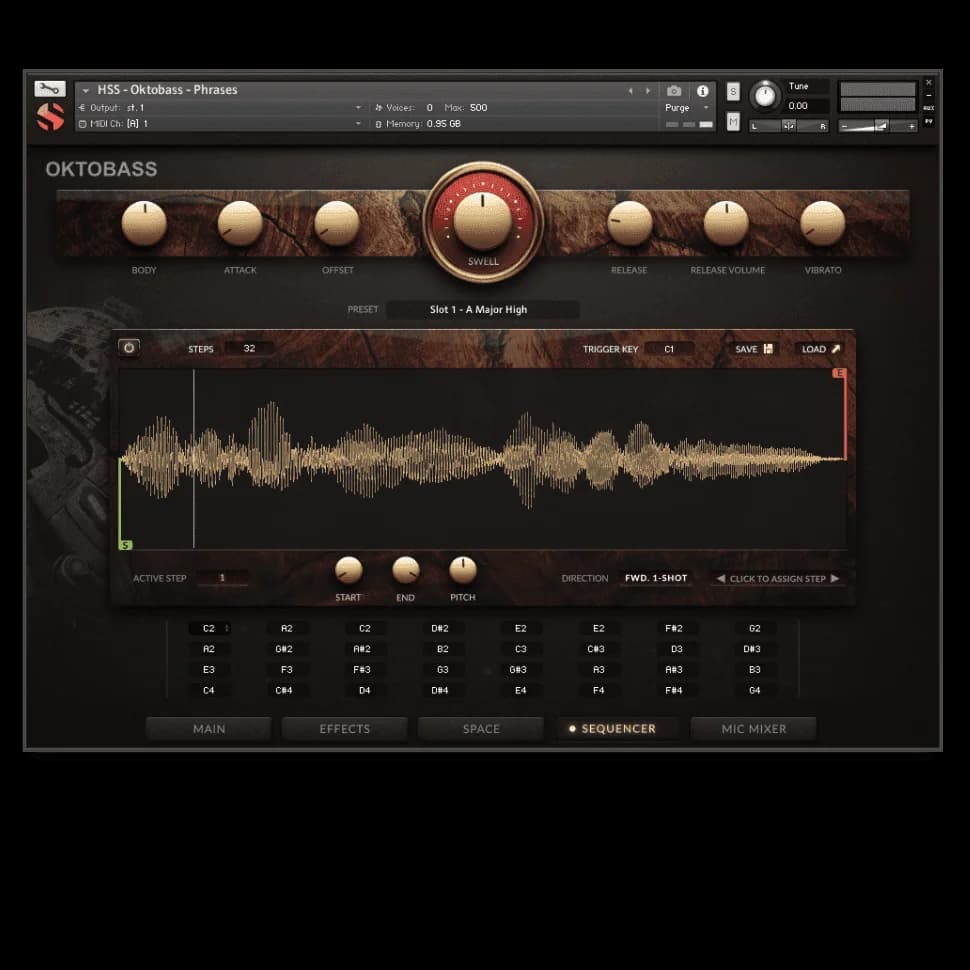Click the instrument info icon
The height and width of the screenshot is (970, 970).
coord(703,91)
